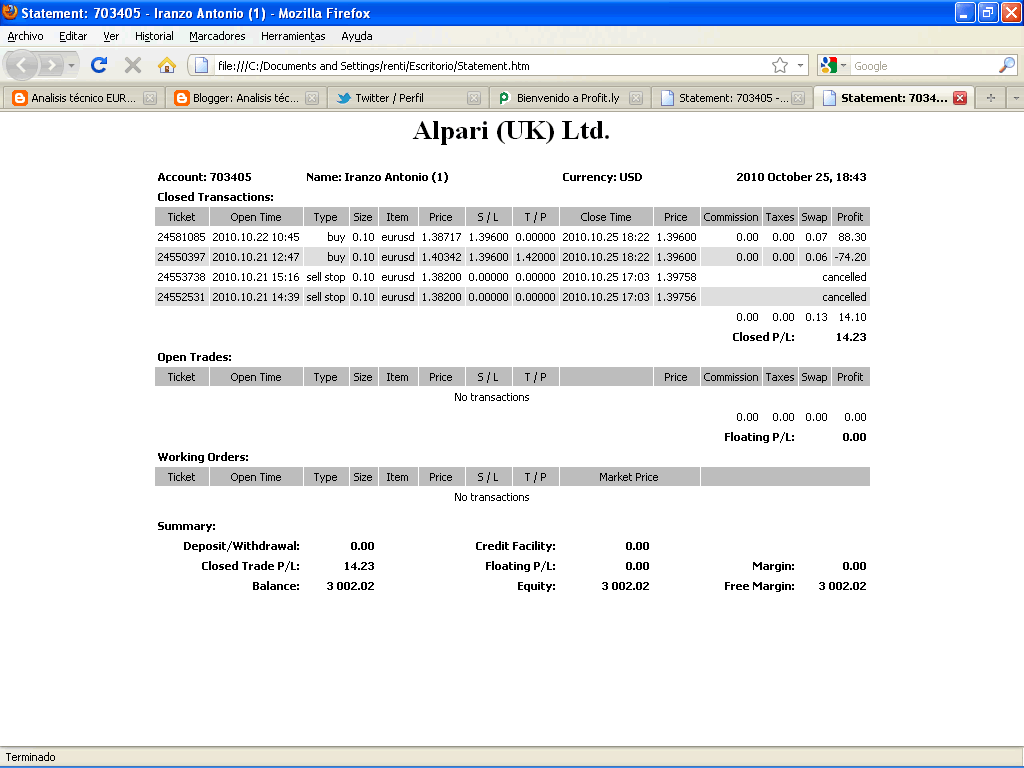Screen dimensions: 1024x768
Task: Open a new tab with plus button
Action: [x=991, y=98]
